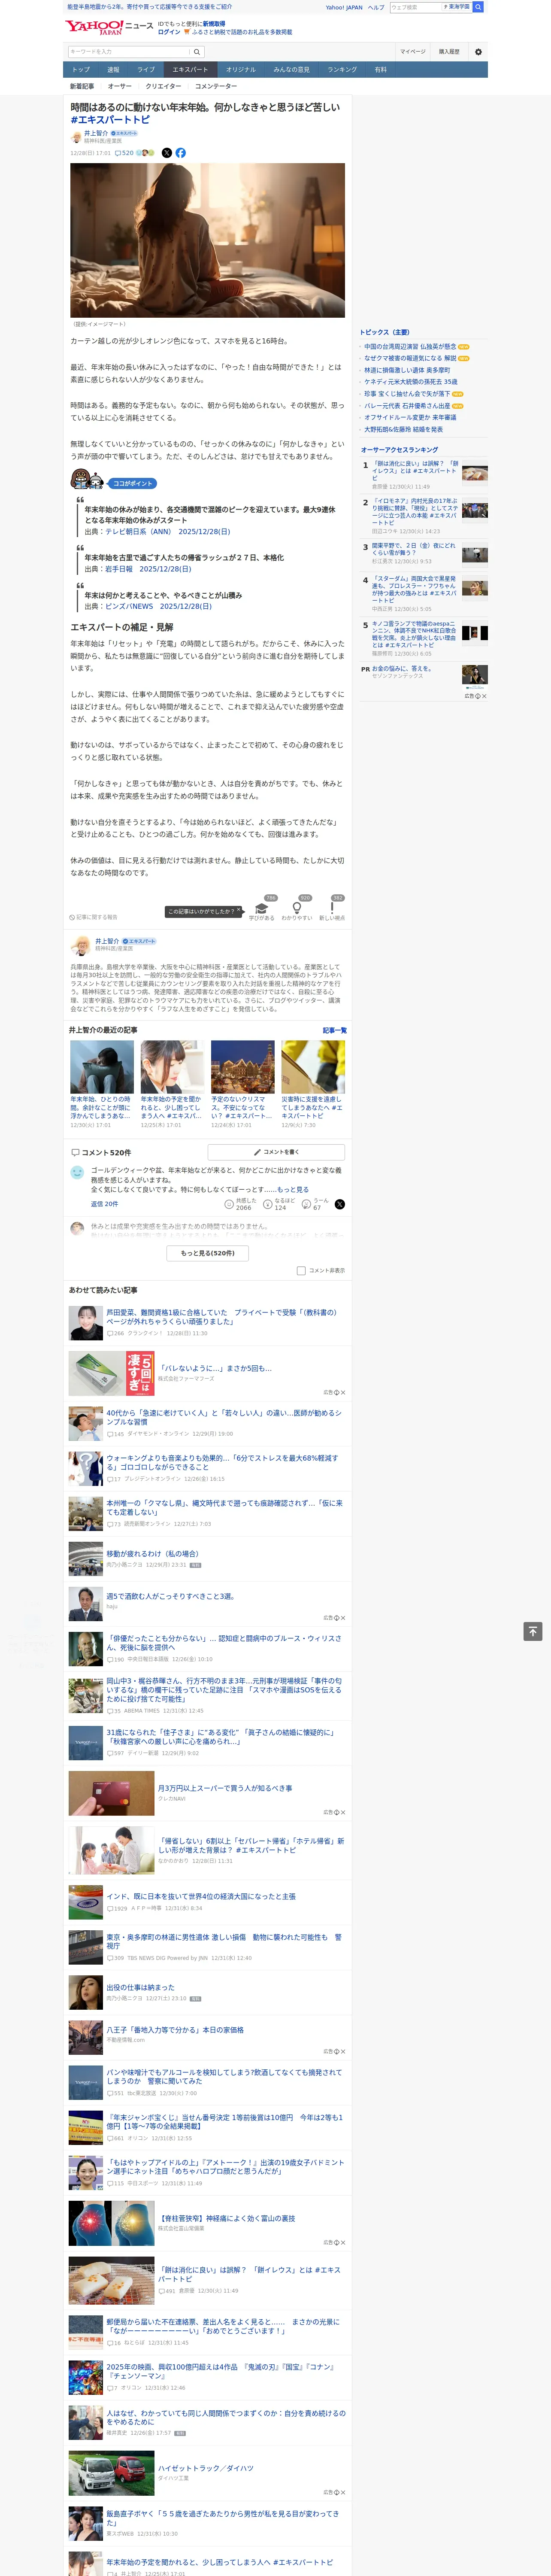Click the マイページ link
The width and height of the screenshot is (551, 2576).
[413, 52]
